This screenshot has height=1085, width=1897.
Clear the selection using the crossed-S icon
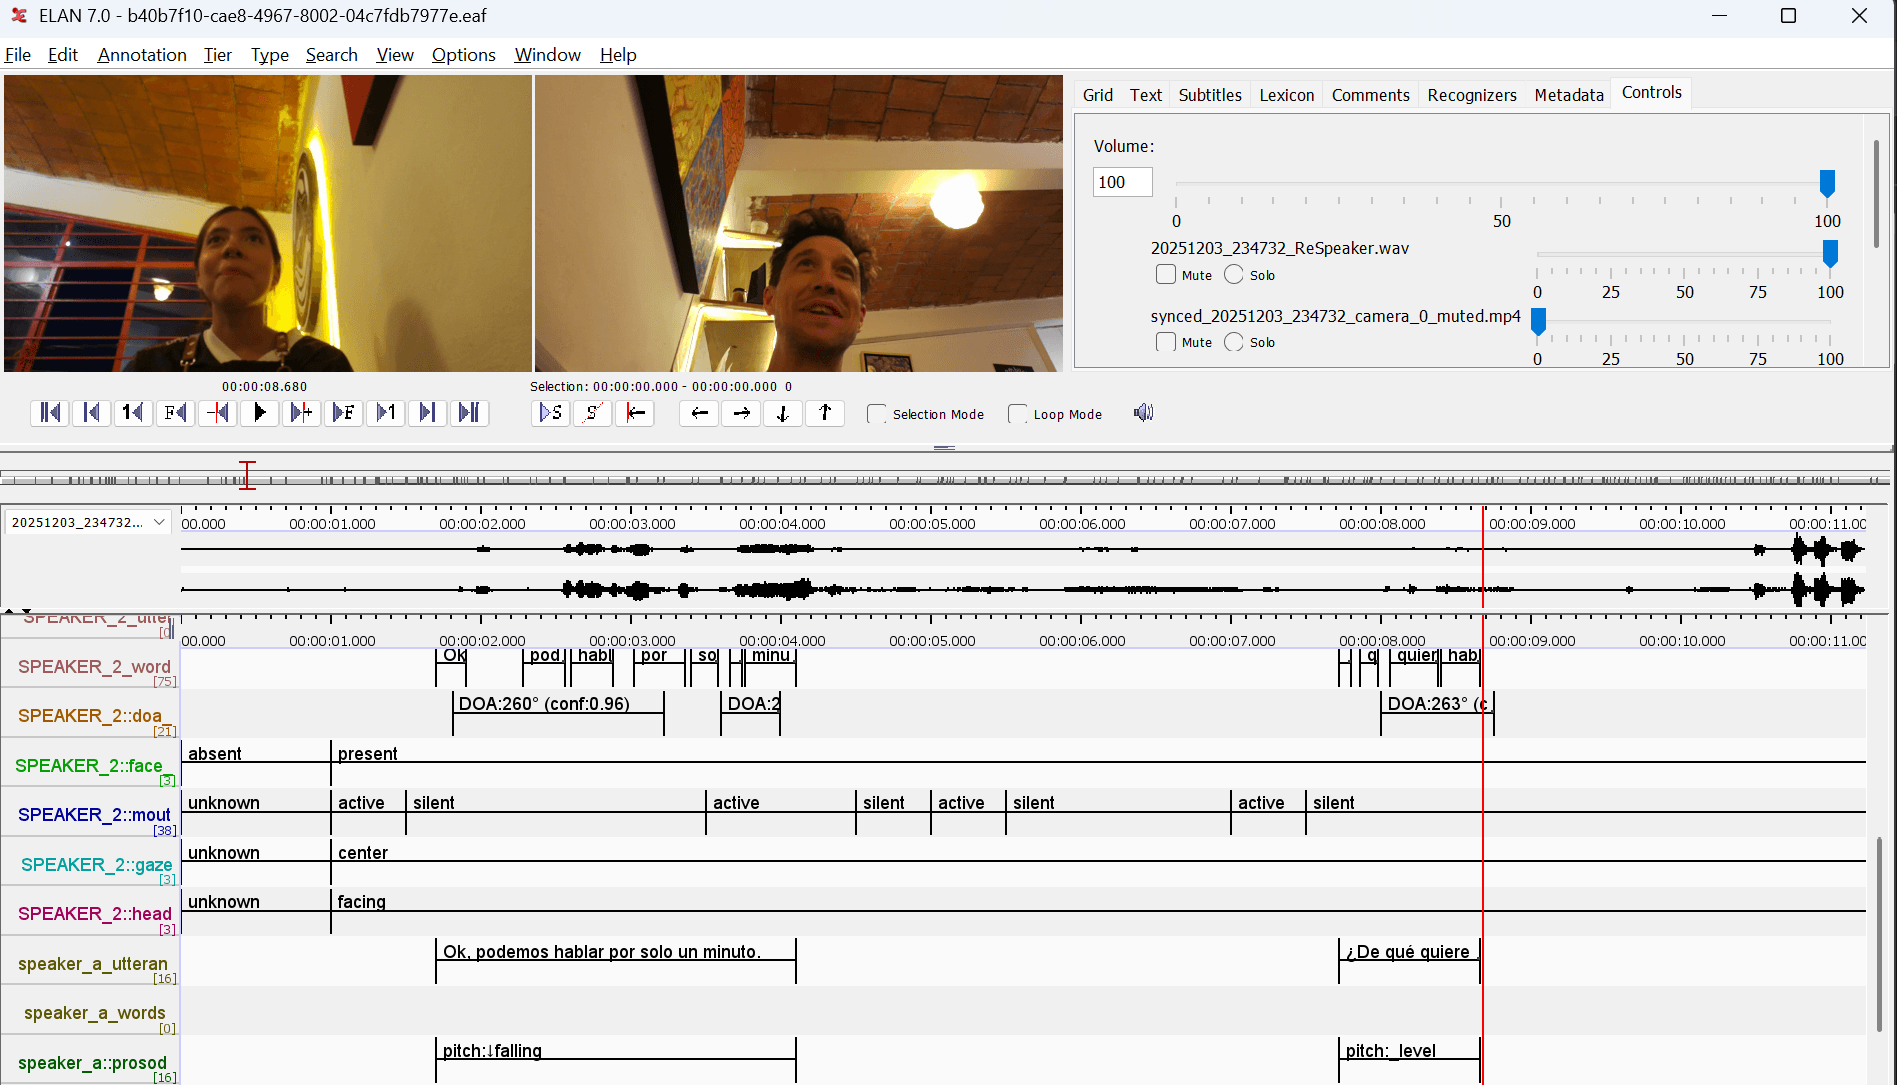pos(592,412)
